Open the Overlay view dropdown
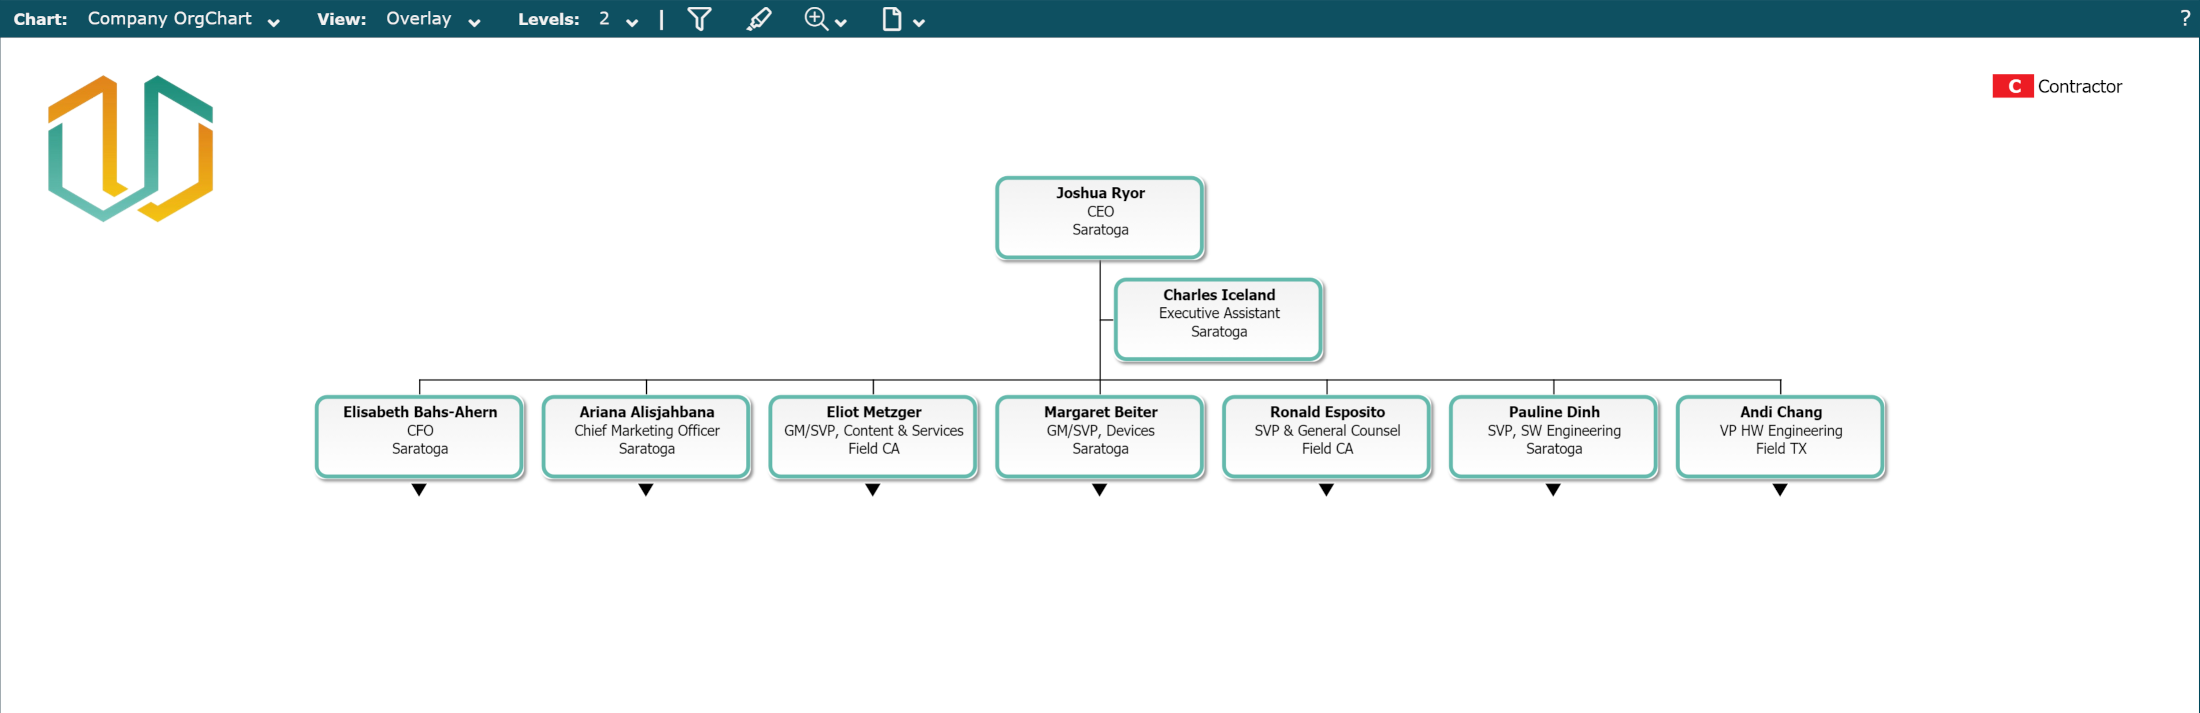The width and height of the screenshot is (2200, 713). pyautogui.click(x=432, y=19)
